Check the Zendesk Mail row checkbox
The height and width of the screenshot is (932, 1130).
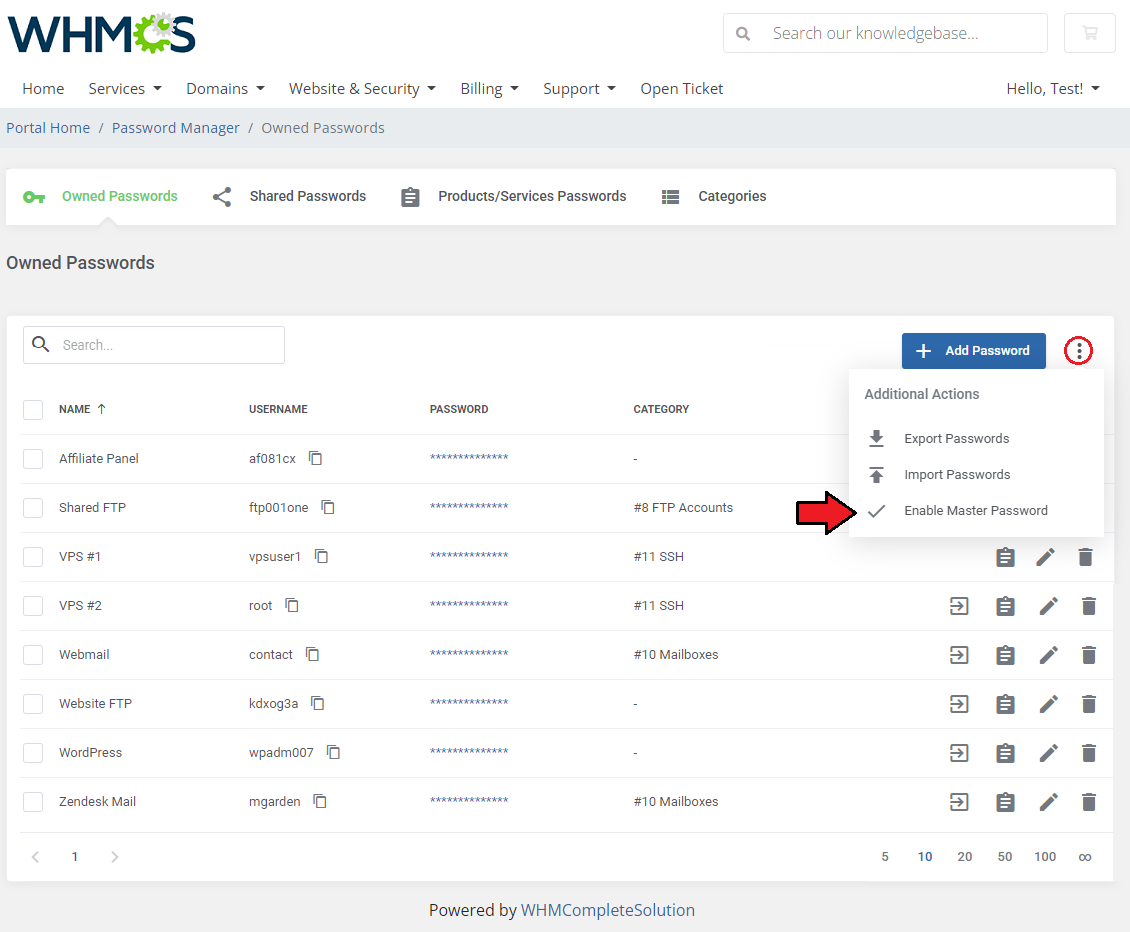tap(33, 802)
